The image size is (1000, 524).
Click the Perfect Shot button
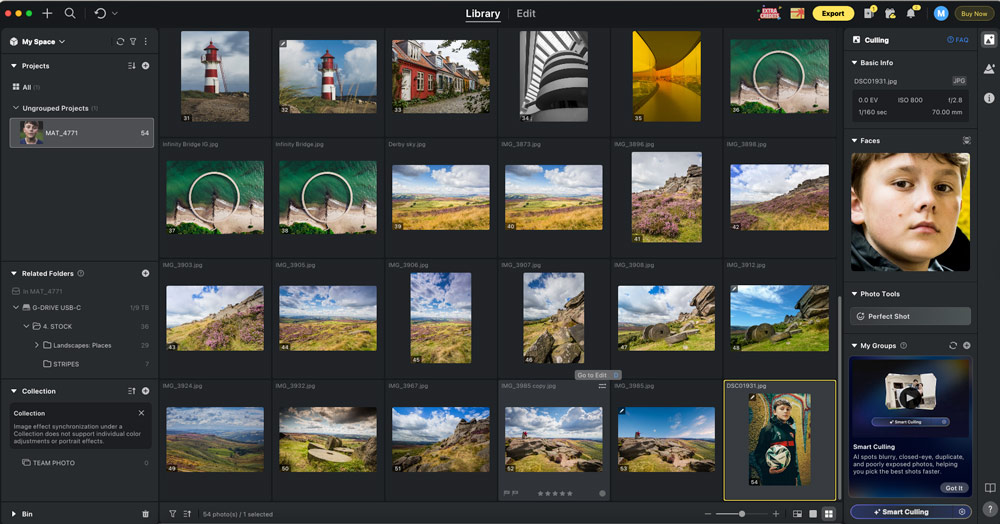pyautogui.click(x=910, y=316)
